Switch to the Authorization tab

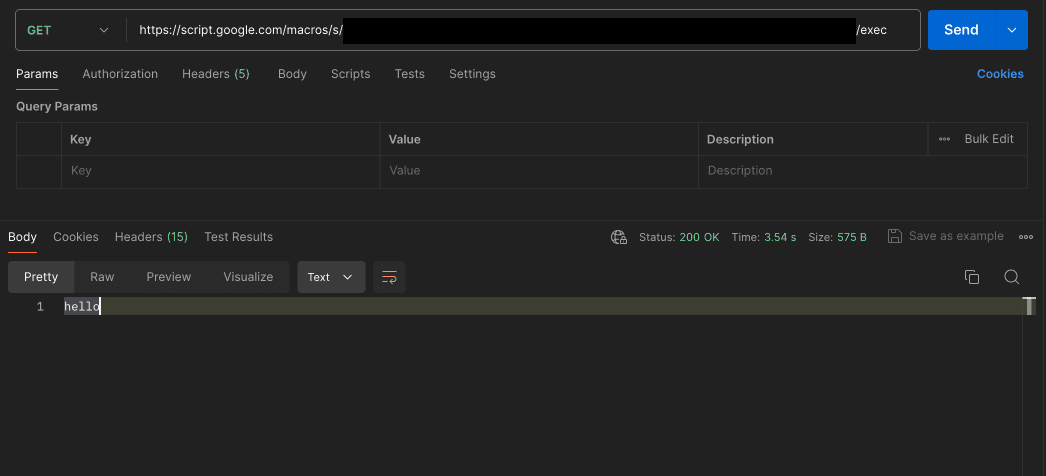point(120,74)
